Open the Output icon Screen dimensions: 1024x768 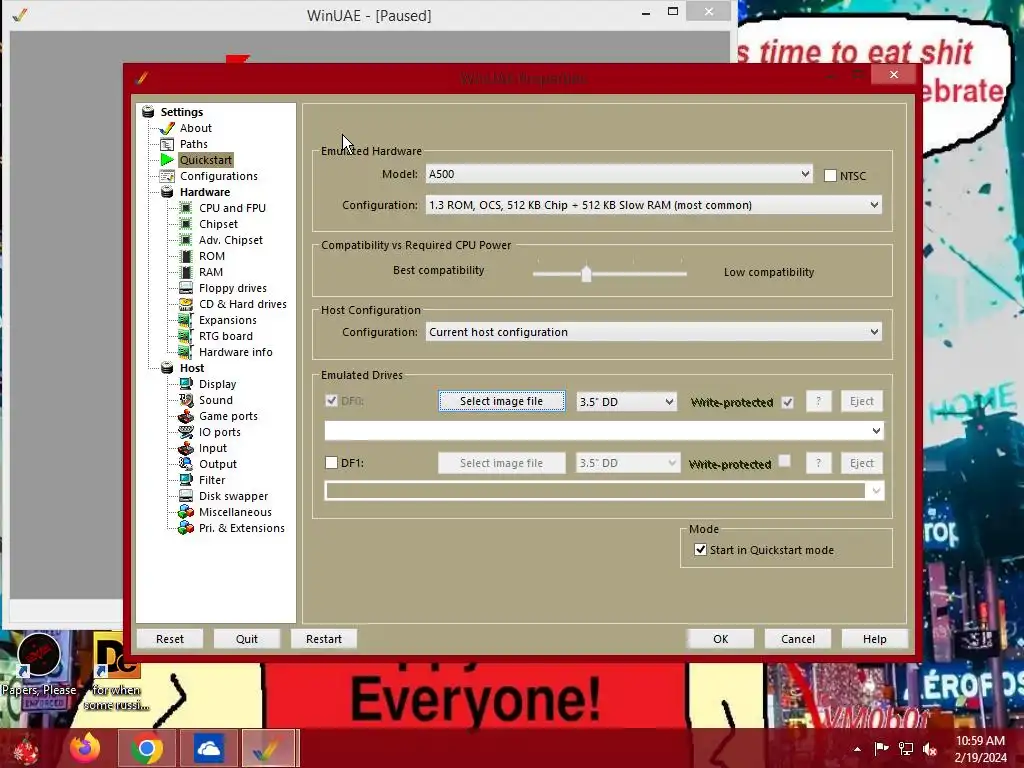point(186,464)
